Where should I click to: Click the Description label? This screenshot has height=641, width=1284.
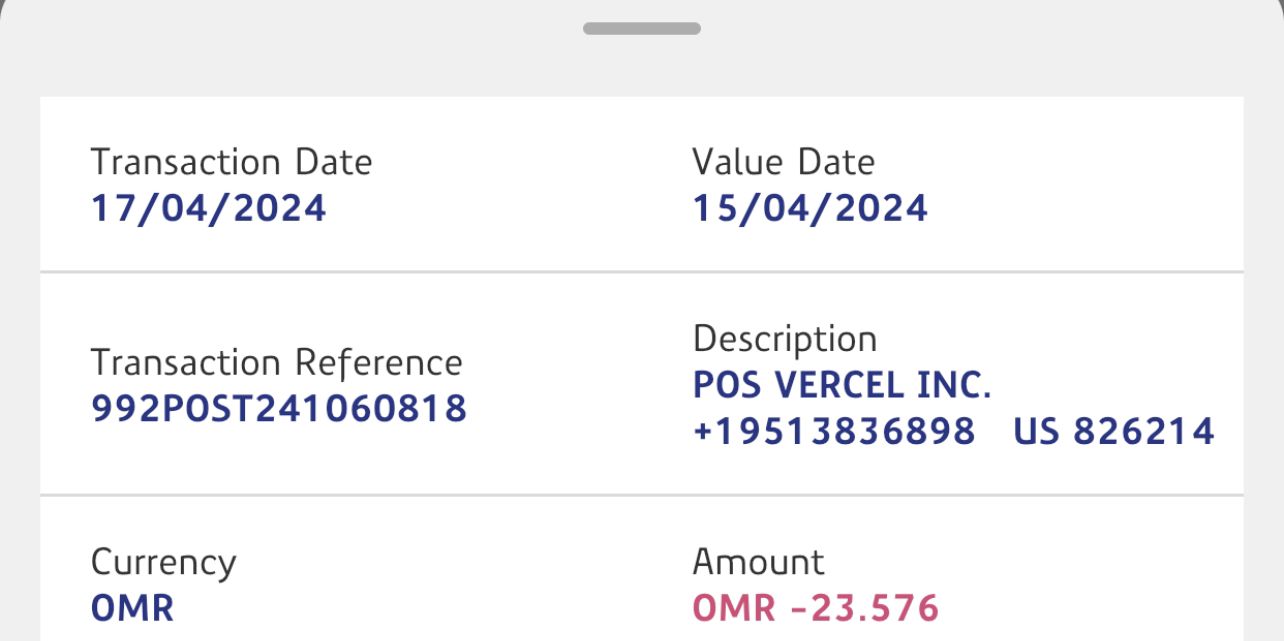click(784, 339)
